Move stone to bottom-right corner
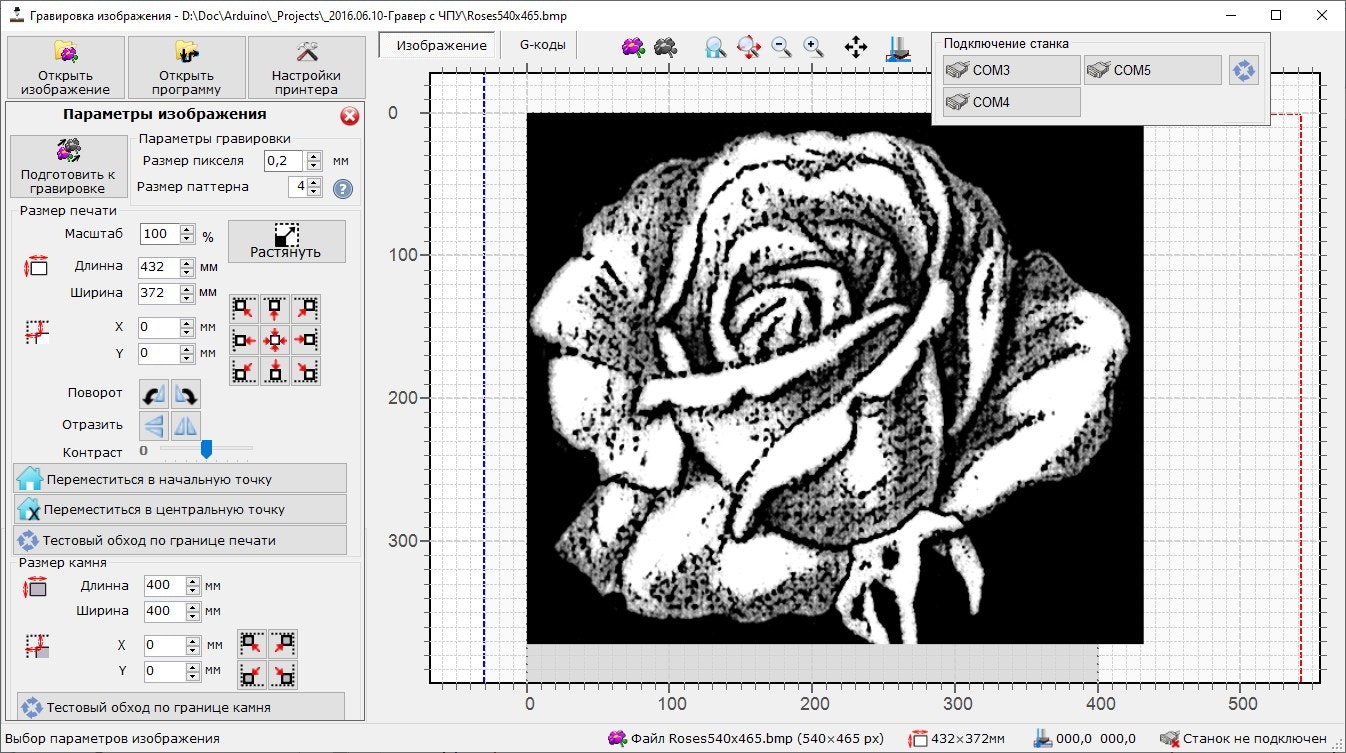Screen dimensions: 1346x753 pyautogui.click(x=283, y=675)
